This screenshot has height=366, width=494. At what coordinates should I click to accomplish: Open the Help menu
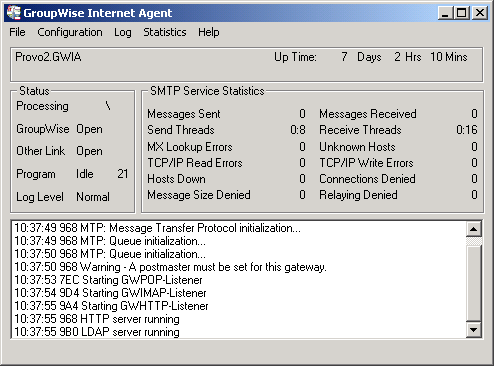click(209, 32)
